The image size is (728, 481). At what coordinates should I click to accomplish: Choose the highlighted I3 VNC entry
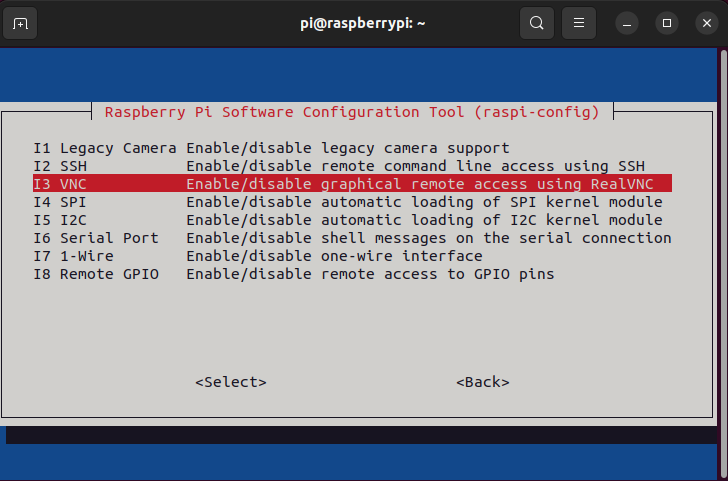(x=60, y=184)
